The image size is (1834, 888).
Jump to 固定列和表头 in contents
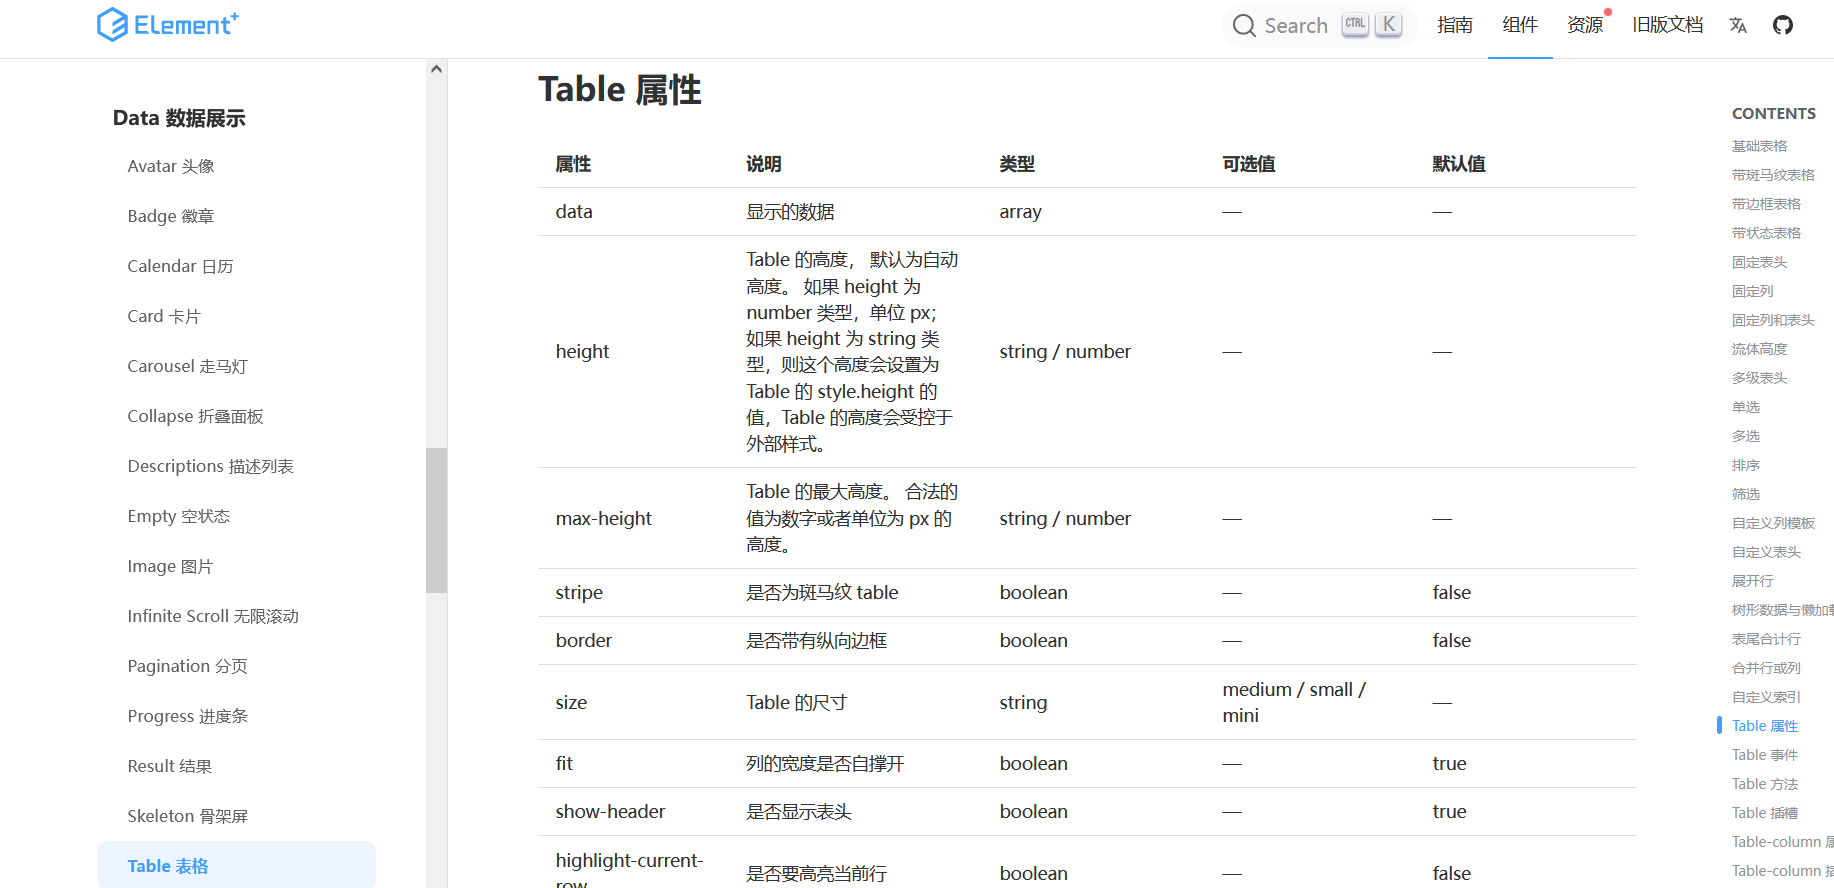(1773, 320)
